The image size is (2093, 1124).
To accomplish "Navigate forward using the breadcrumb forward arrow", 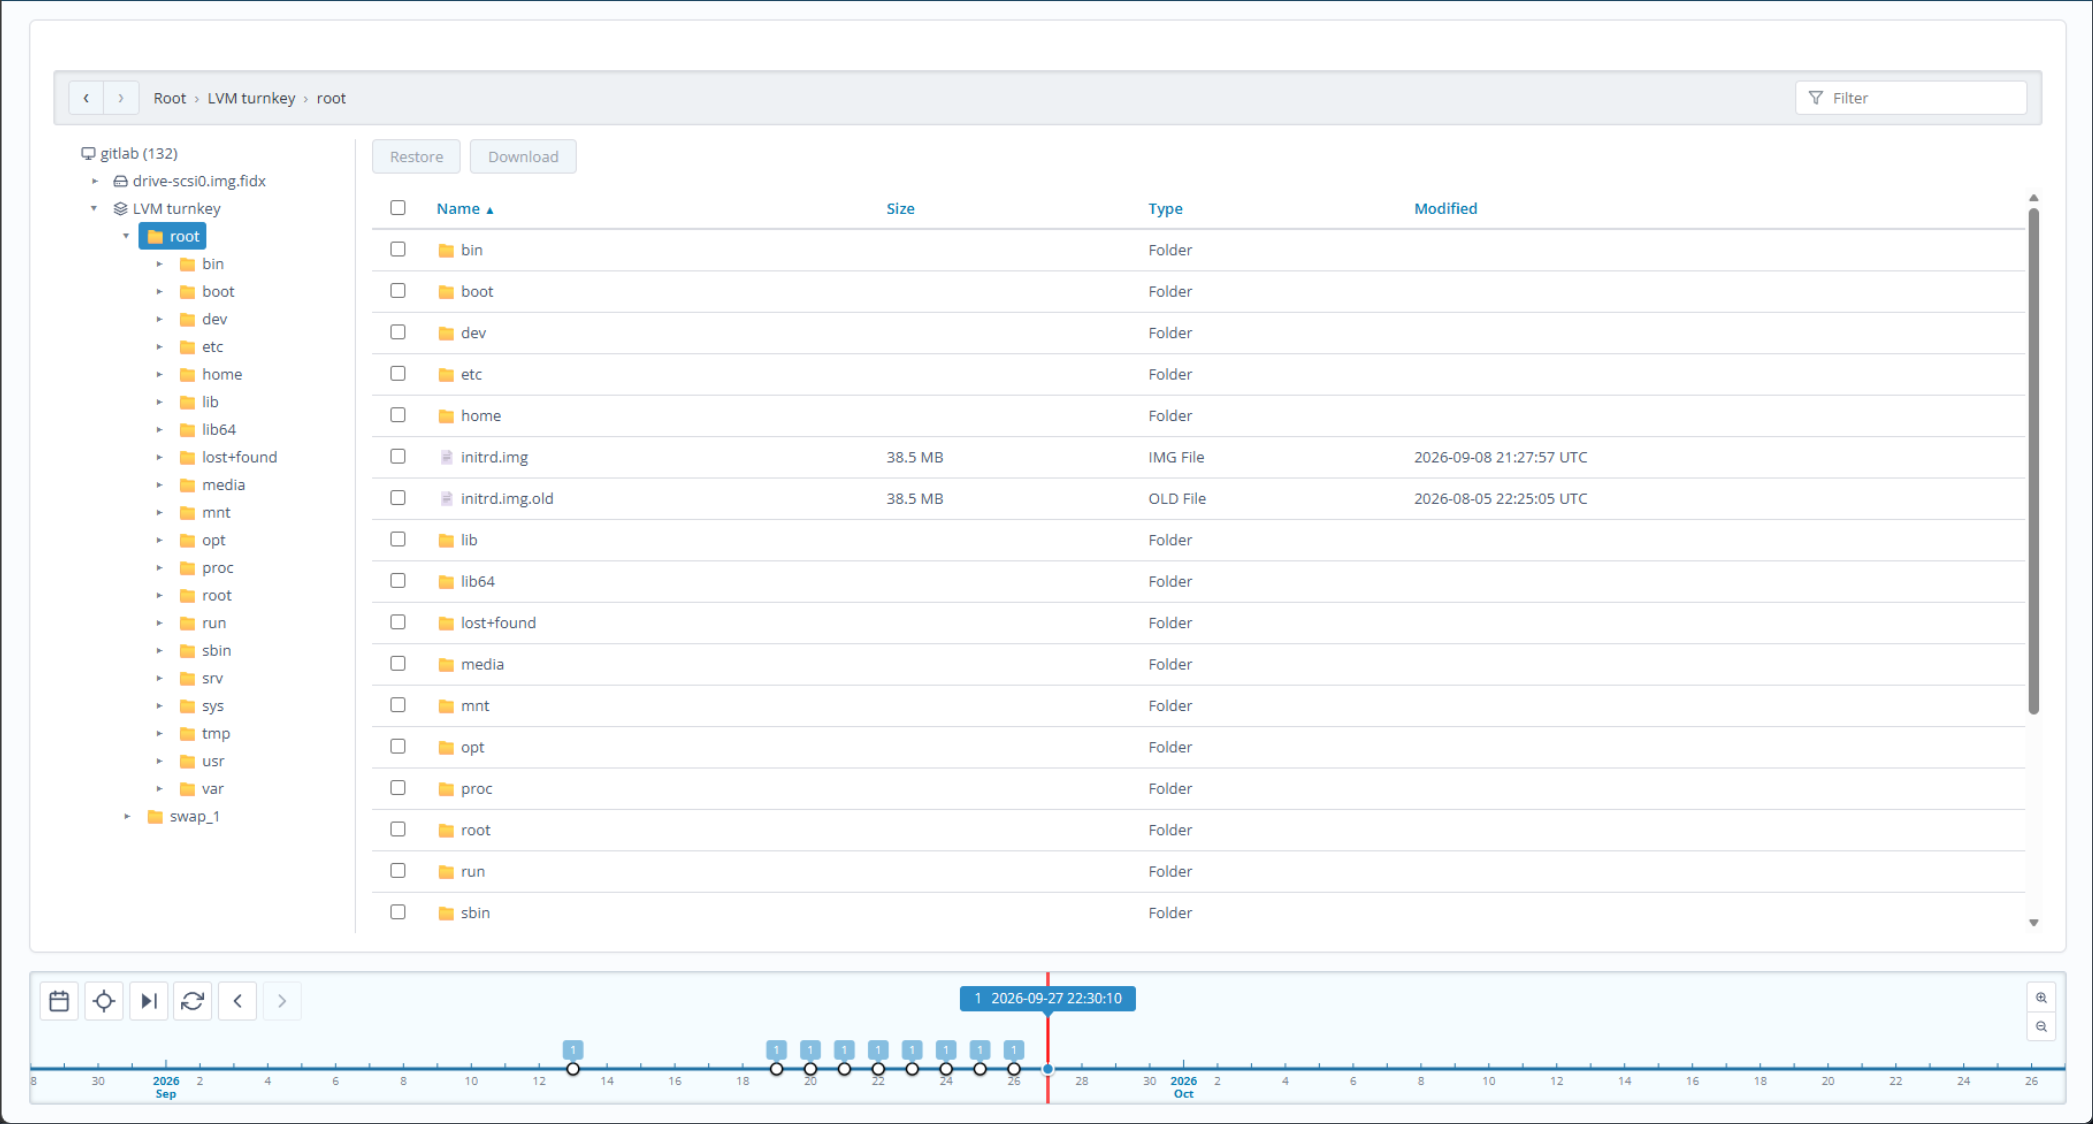I will coord(121,98).
